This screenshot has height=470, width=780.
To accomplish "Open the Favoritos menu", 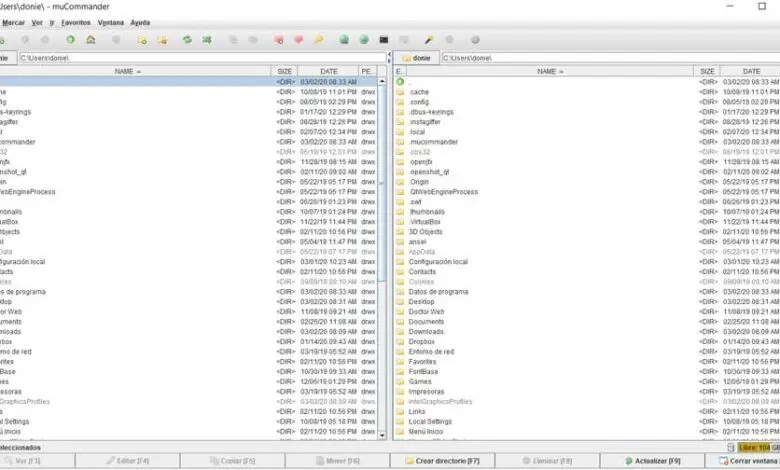I will pyautogui.click(x=76, y=22).
